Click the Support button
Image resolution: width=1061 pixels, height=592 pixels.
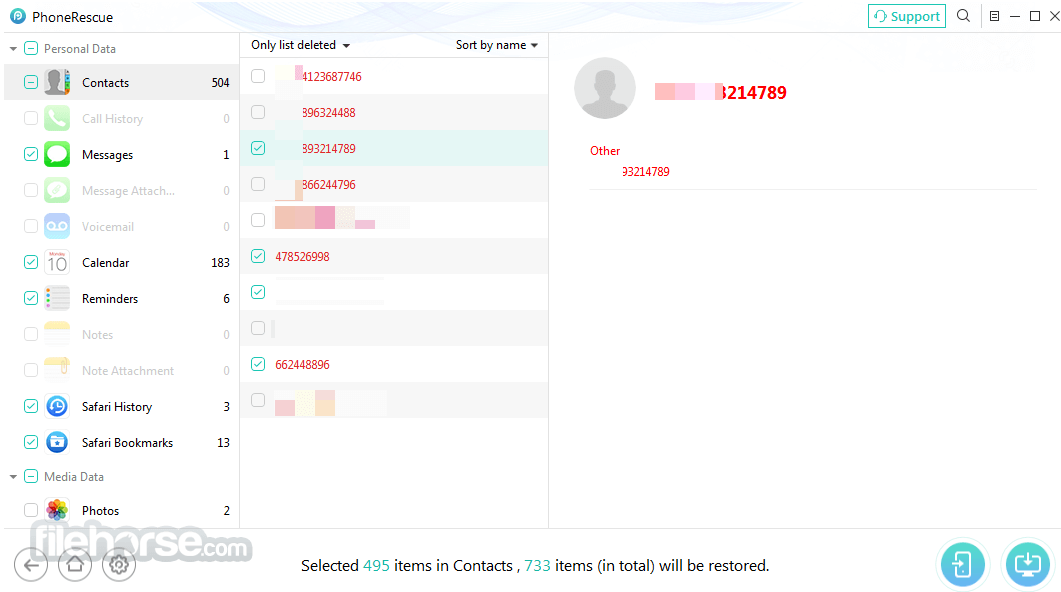[907, 16]
